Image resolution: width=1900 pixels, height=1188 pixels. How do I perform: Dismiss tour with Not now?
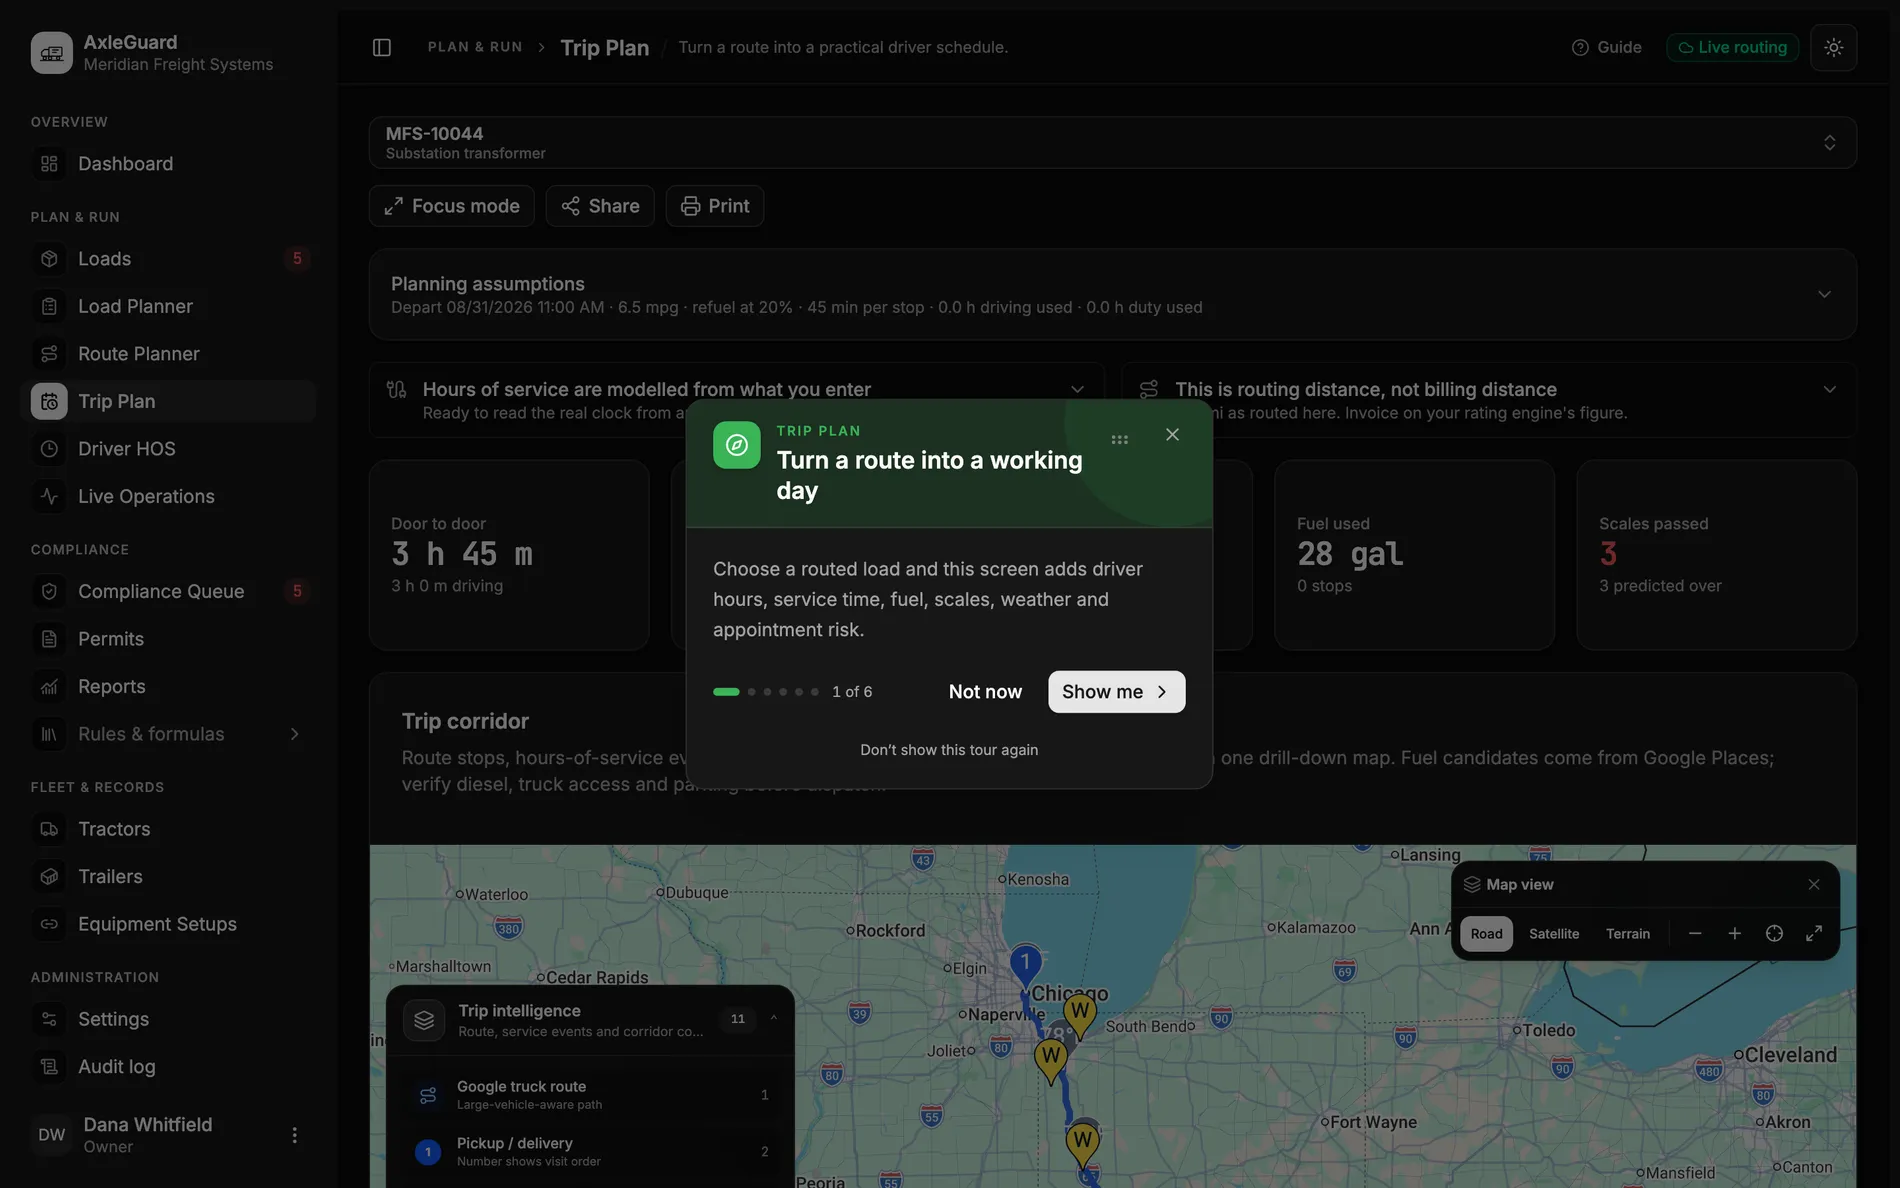(985, 692)
